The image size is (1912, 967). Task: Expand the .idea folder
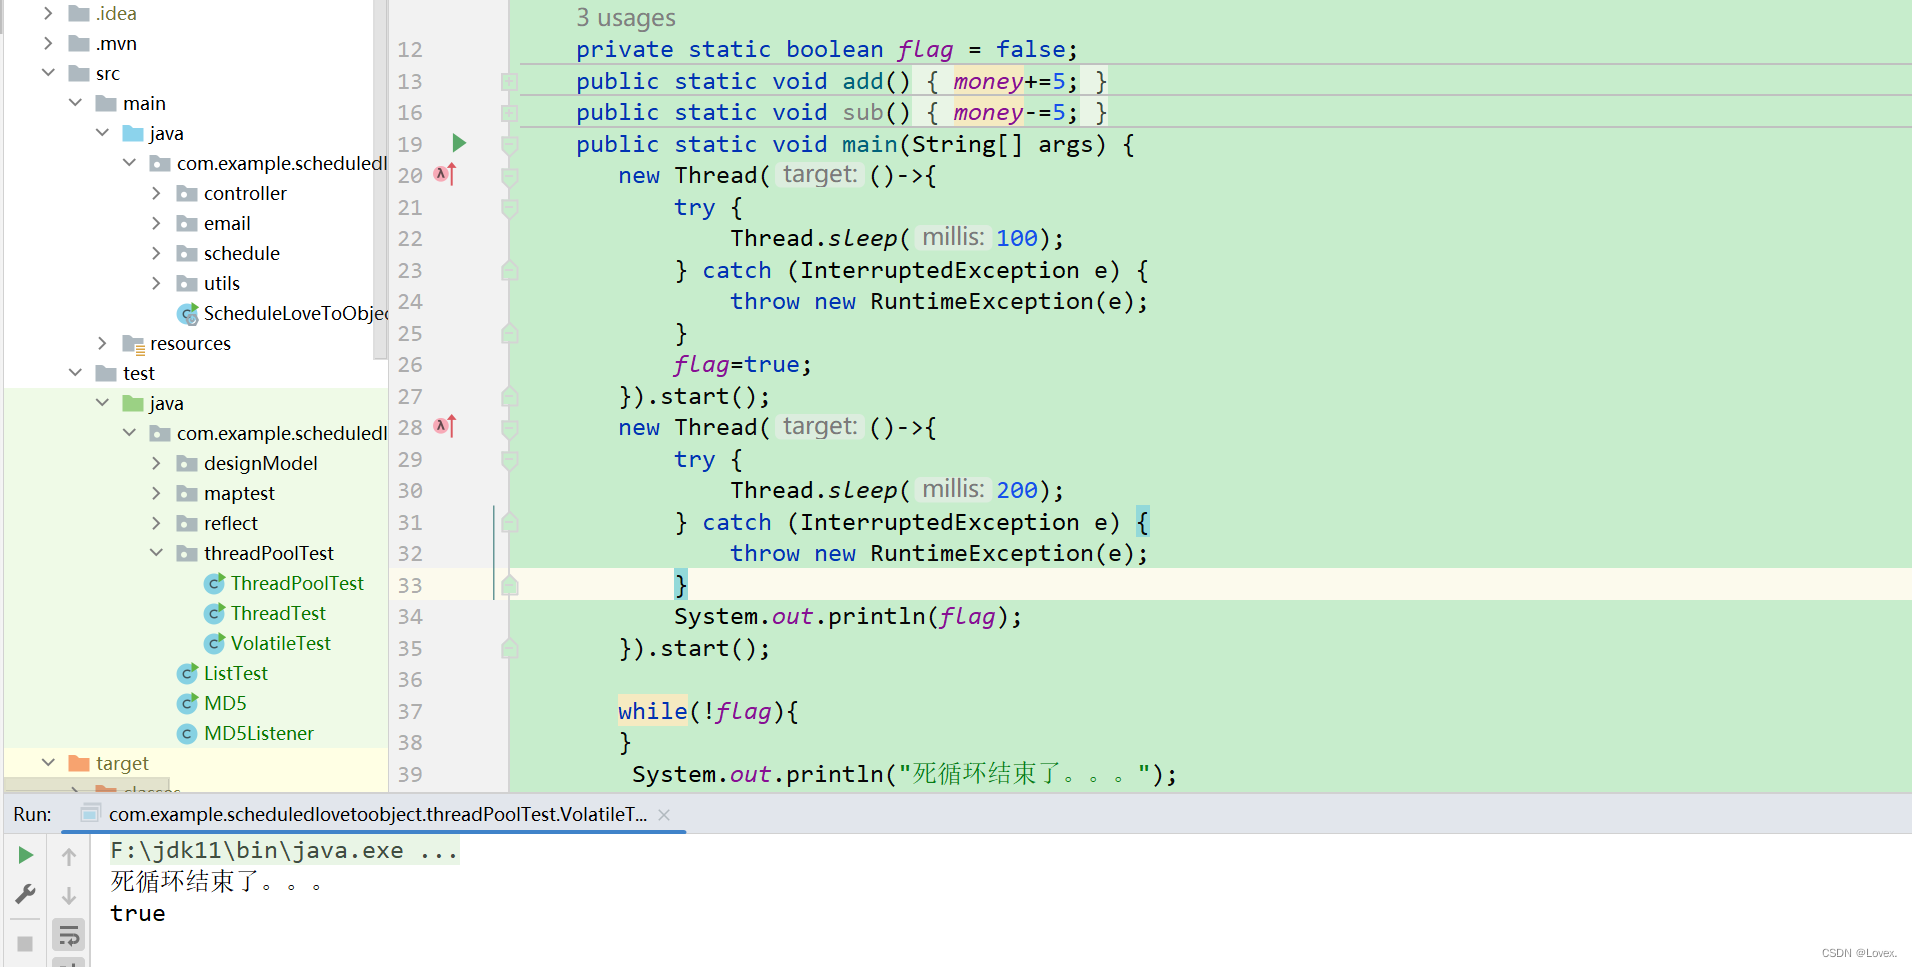tap(47, 13)
